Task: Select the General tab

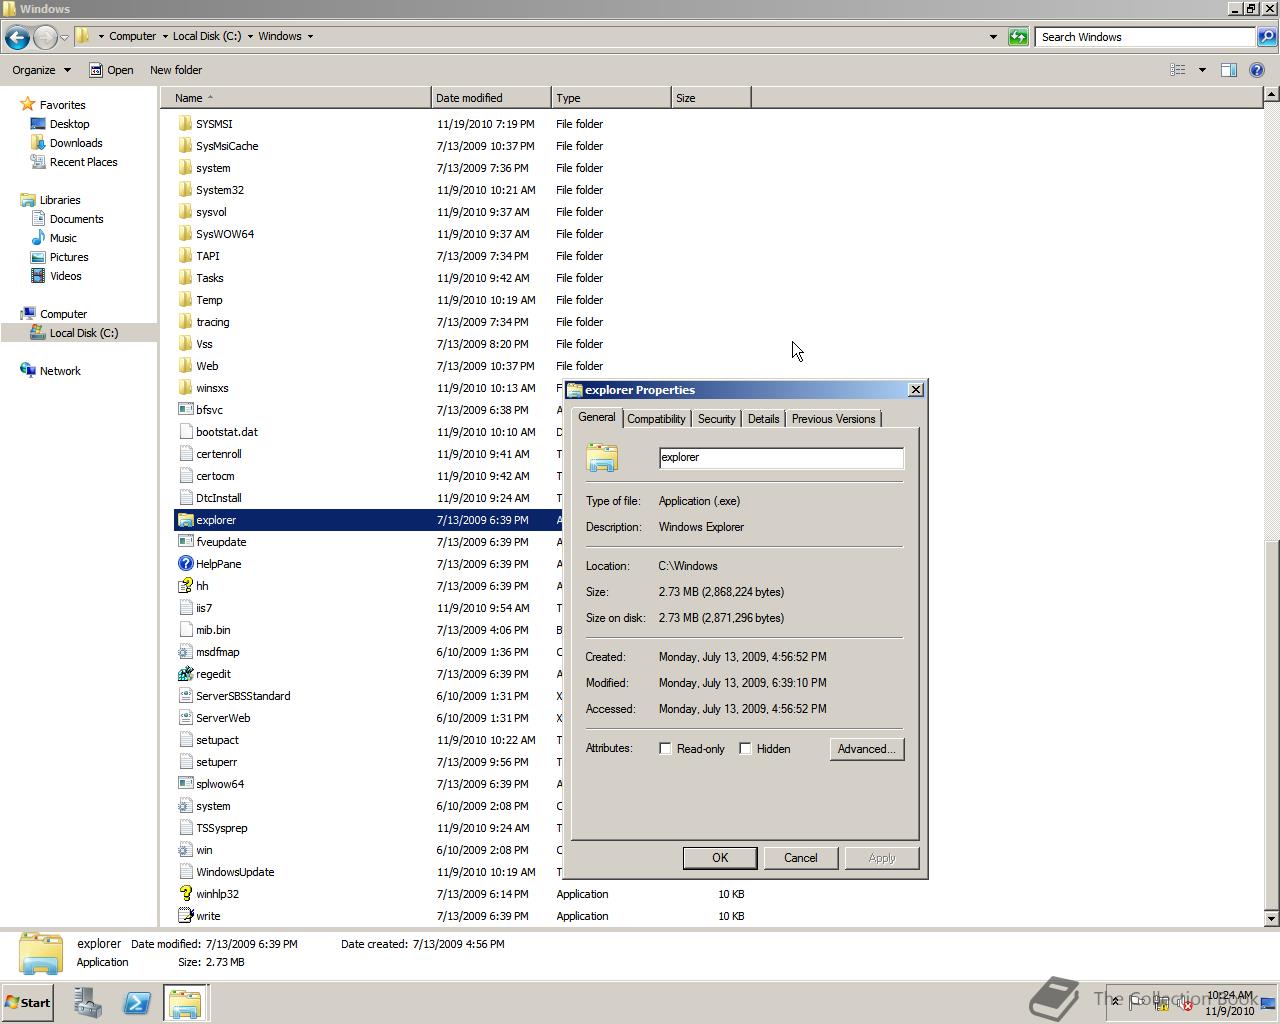Action: [597, 418]
